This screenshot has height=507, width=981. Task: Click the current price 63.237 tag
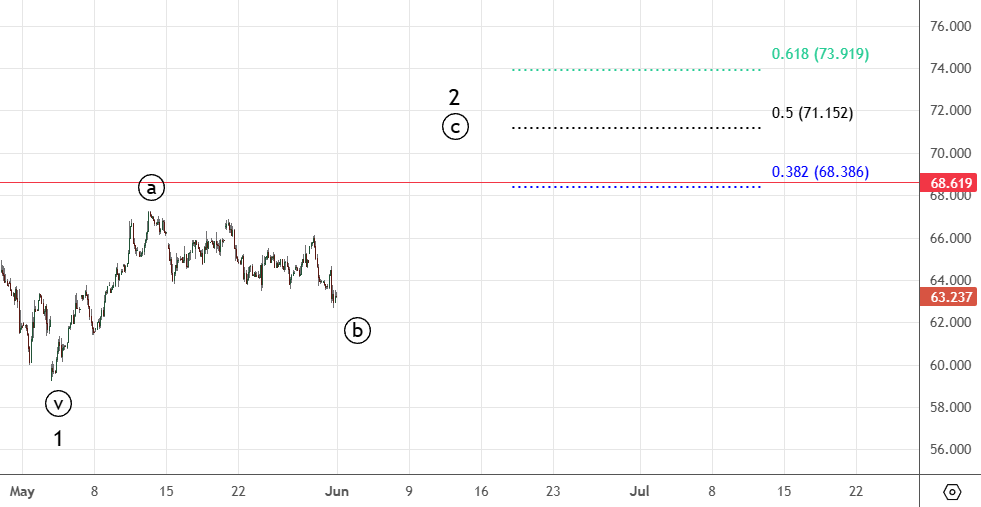[x=951, y=296]
